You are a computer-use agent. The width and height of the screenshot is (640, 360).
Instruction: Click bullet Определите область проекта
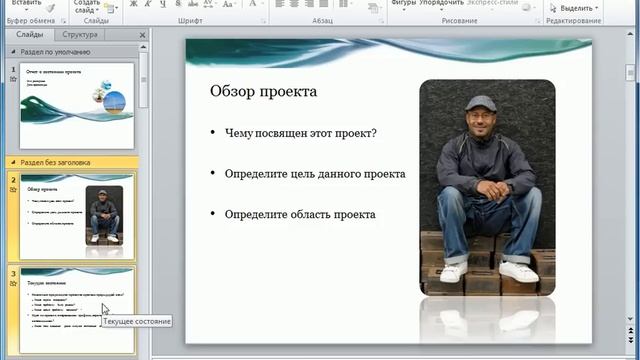[300, 215]
